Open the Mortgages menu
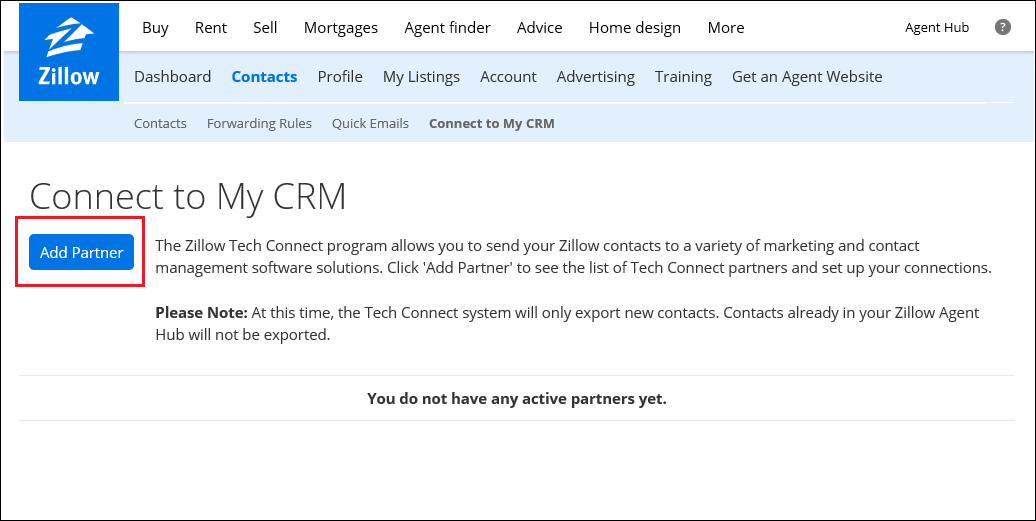1036x521 pixels. (341, 28)
